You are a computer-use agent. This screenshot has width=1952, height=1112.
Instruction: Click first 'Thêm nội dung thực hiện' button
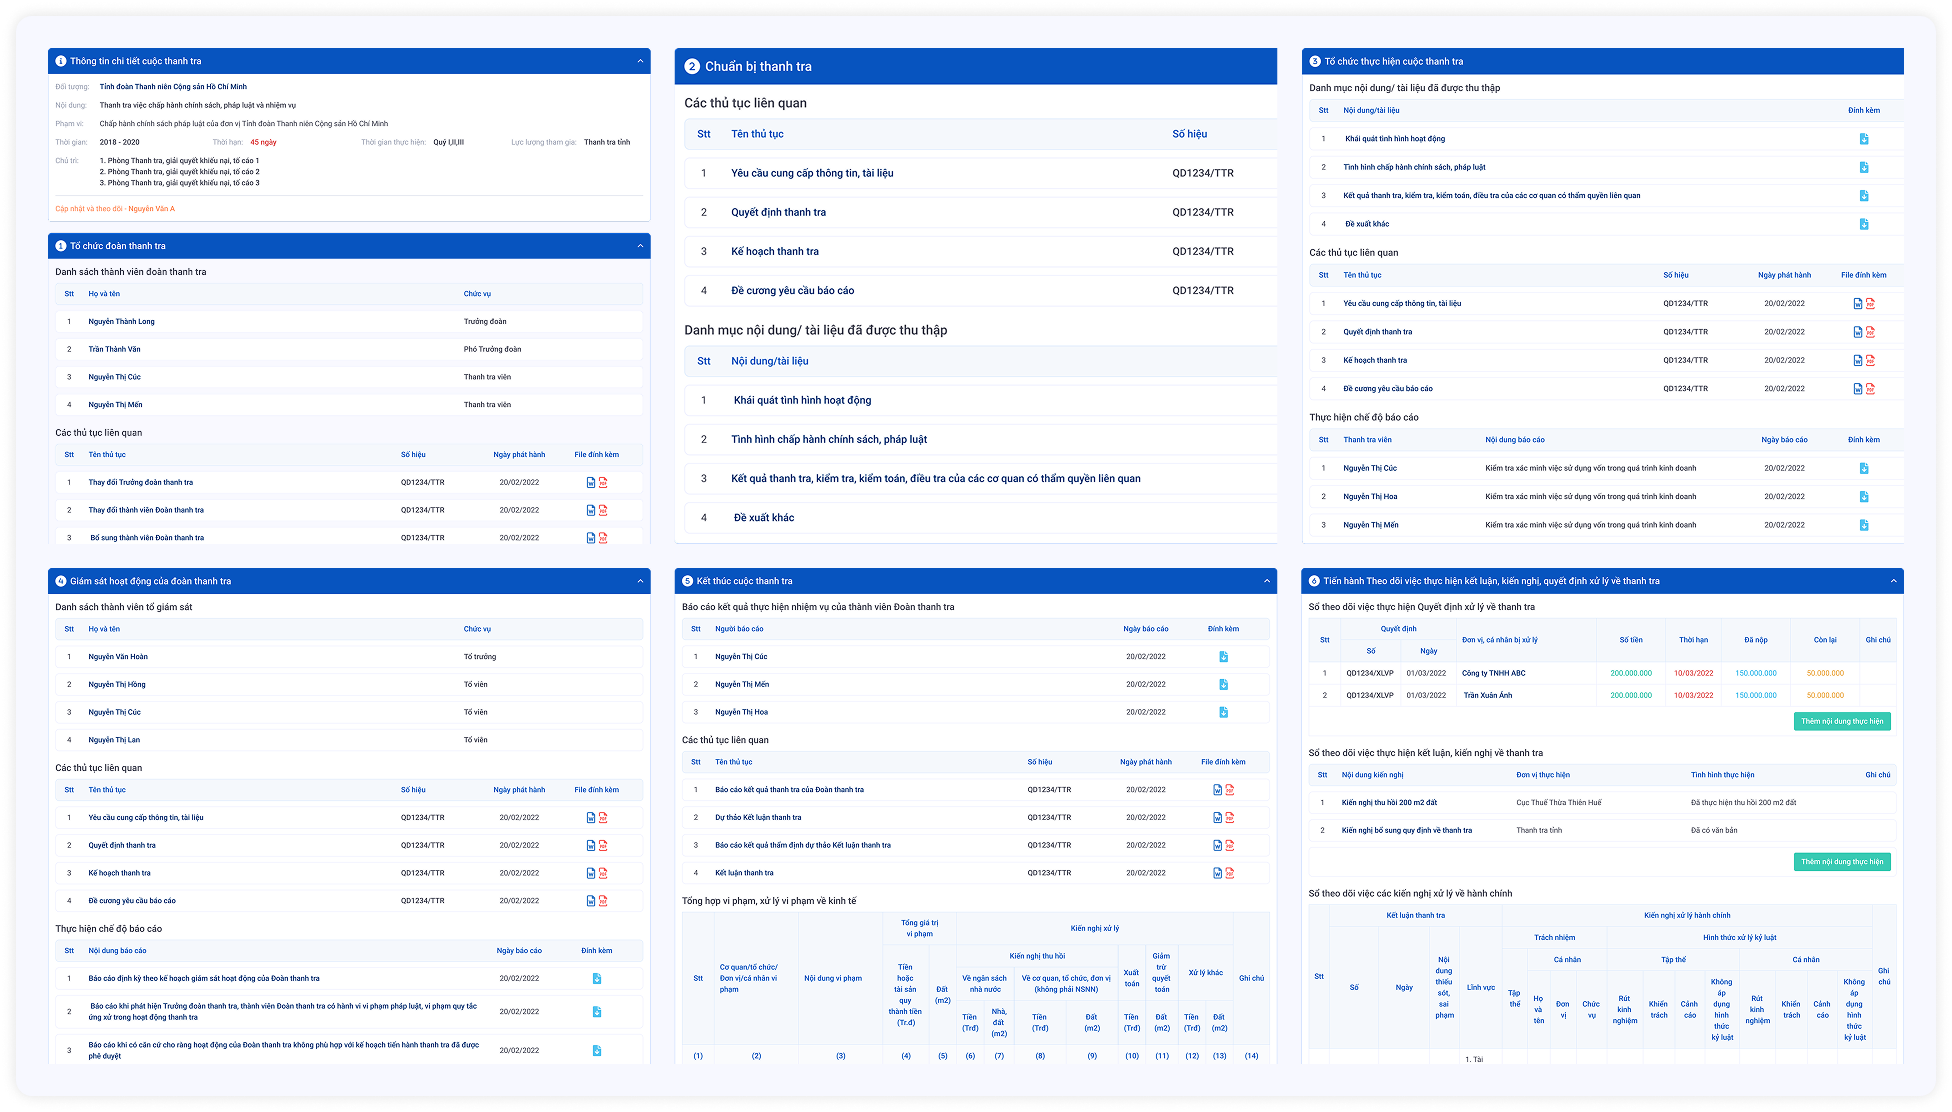[1841, 721]
